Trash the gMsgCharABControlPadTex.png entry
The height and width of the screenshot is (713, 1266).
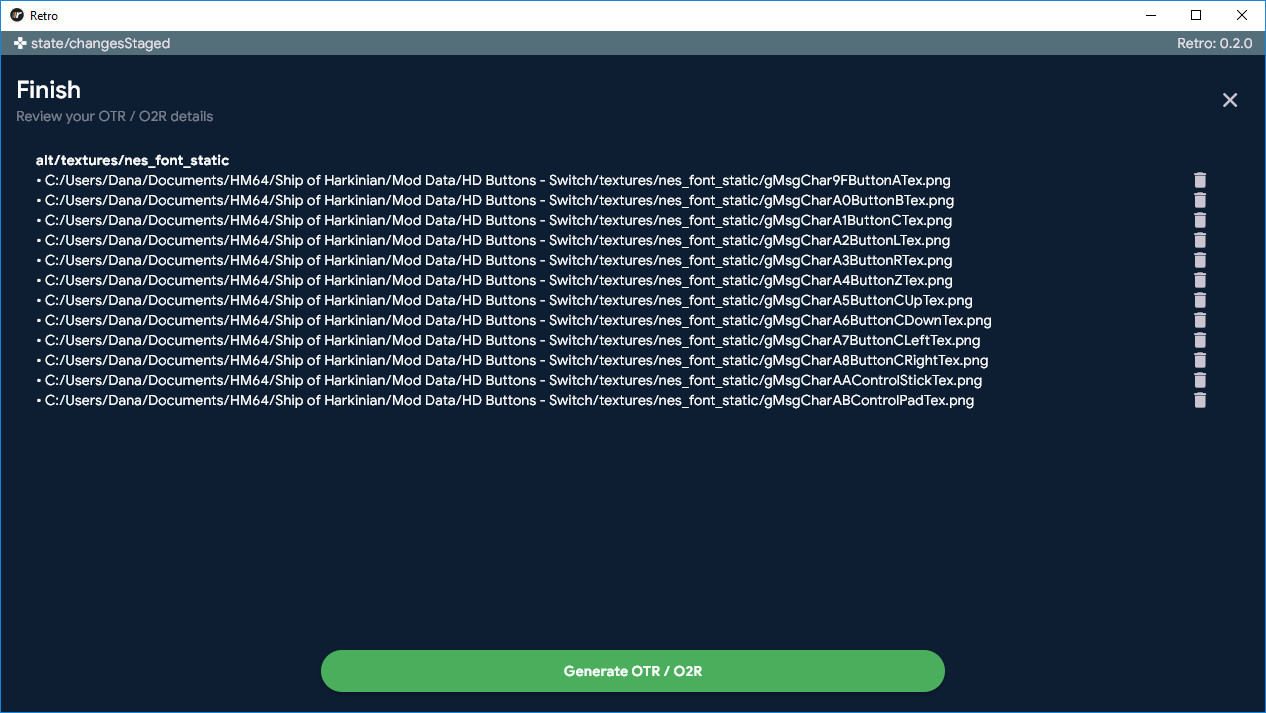(1200, 400)
